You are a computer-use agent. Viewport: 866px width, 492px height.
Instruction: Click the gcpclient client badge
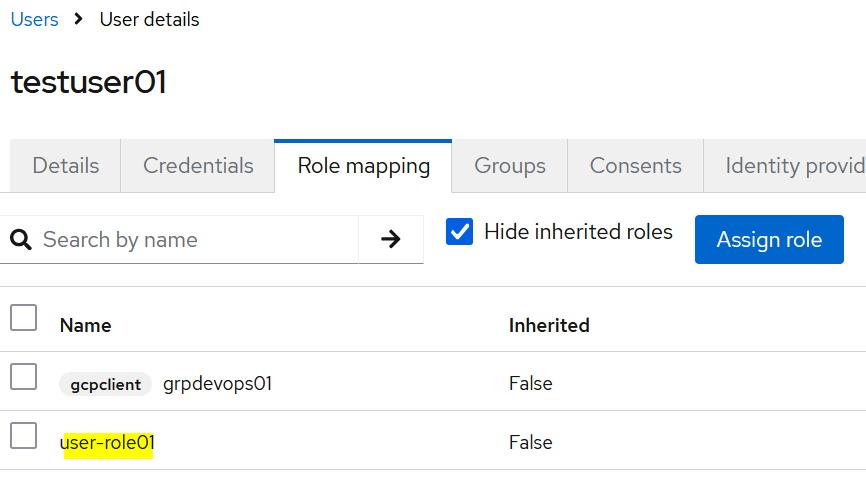(x=105, y=384)
